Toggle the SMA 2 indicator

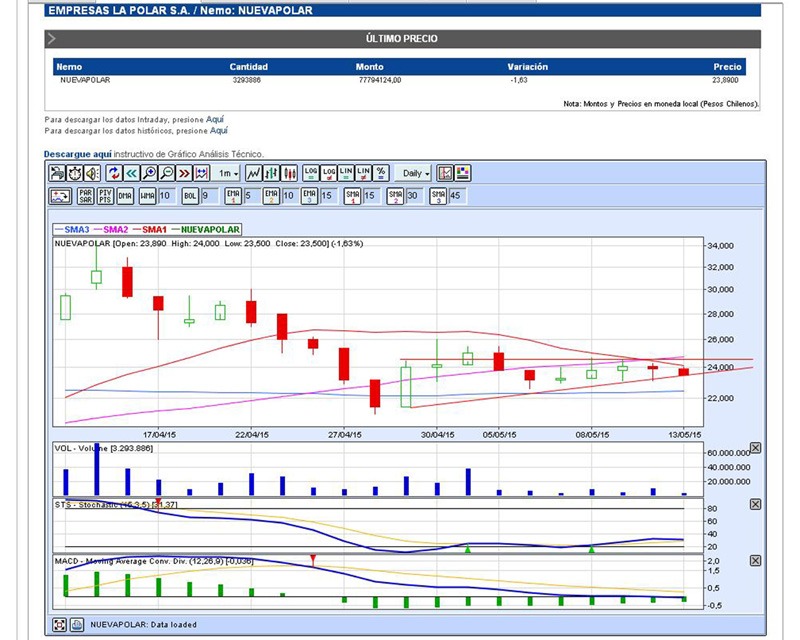(x=395, y=196)
